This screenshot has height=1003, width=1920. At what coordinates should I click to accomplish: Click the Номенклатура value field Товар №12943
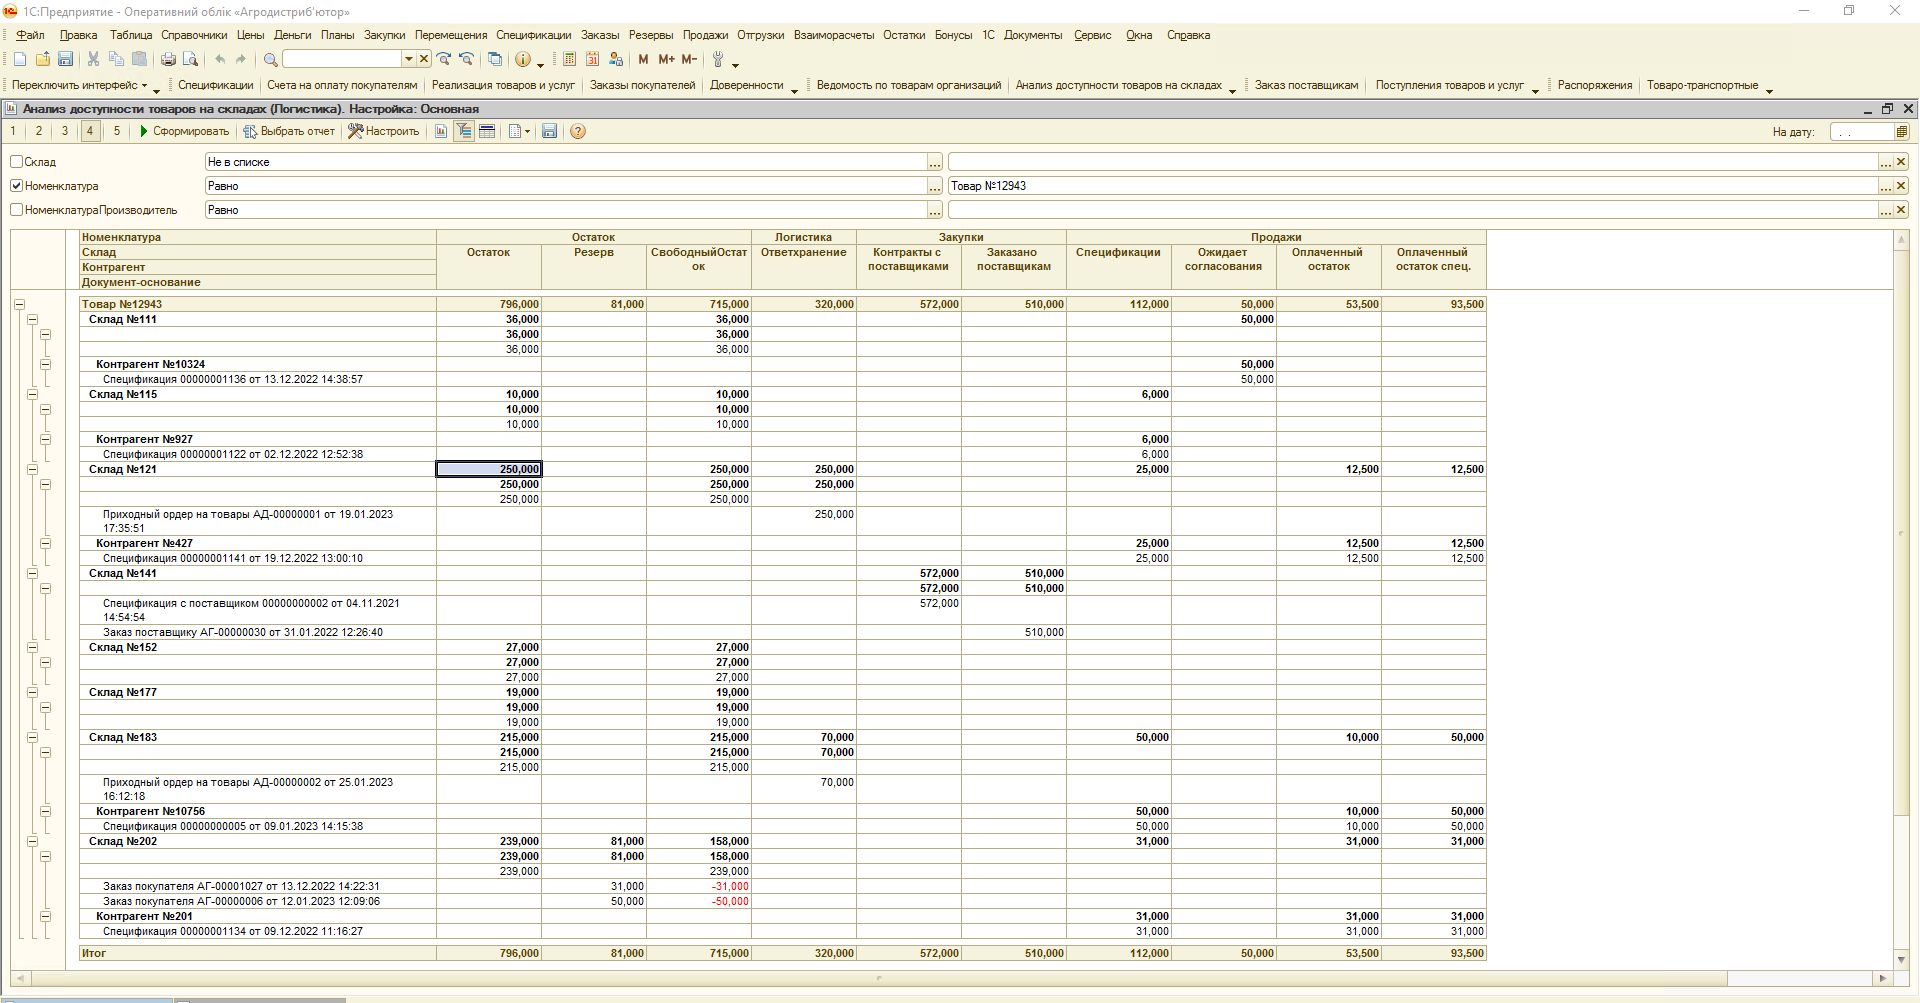coord(1410,186)
